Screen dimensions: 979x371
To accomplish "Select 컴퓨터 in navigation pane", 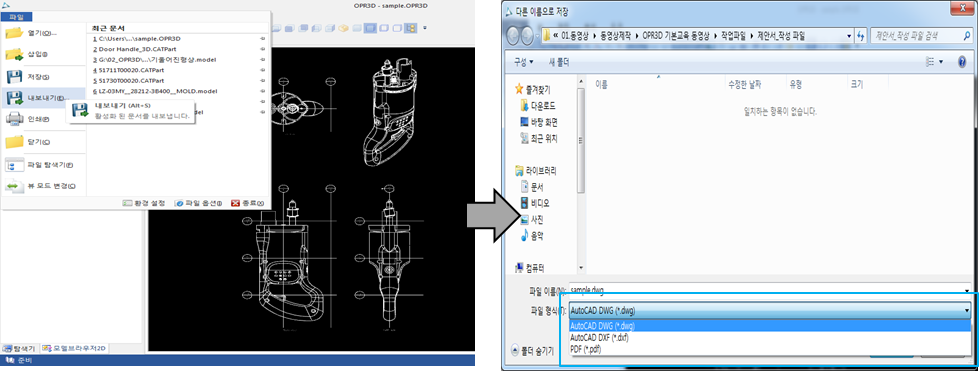I will point(529,268).
